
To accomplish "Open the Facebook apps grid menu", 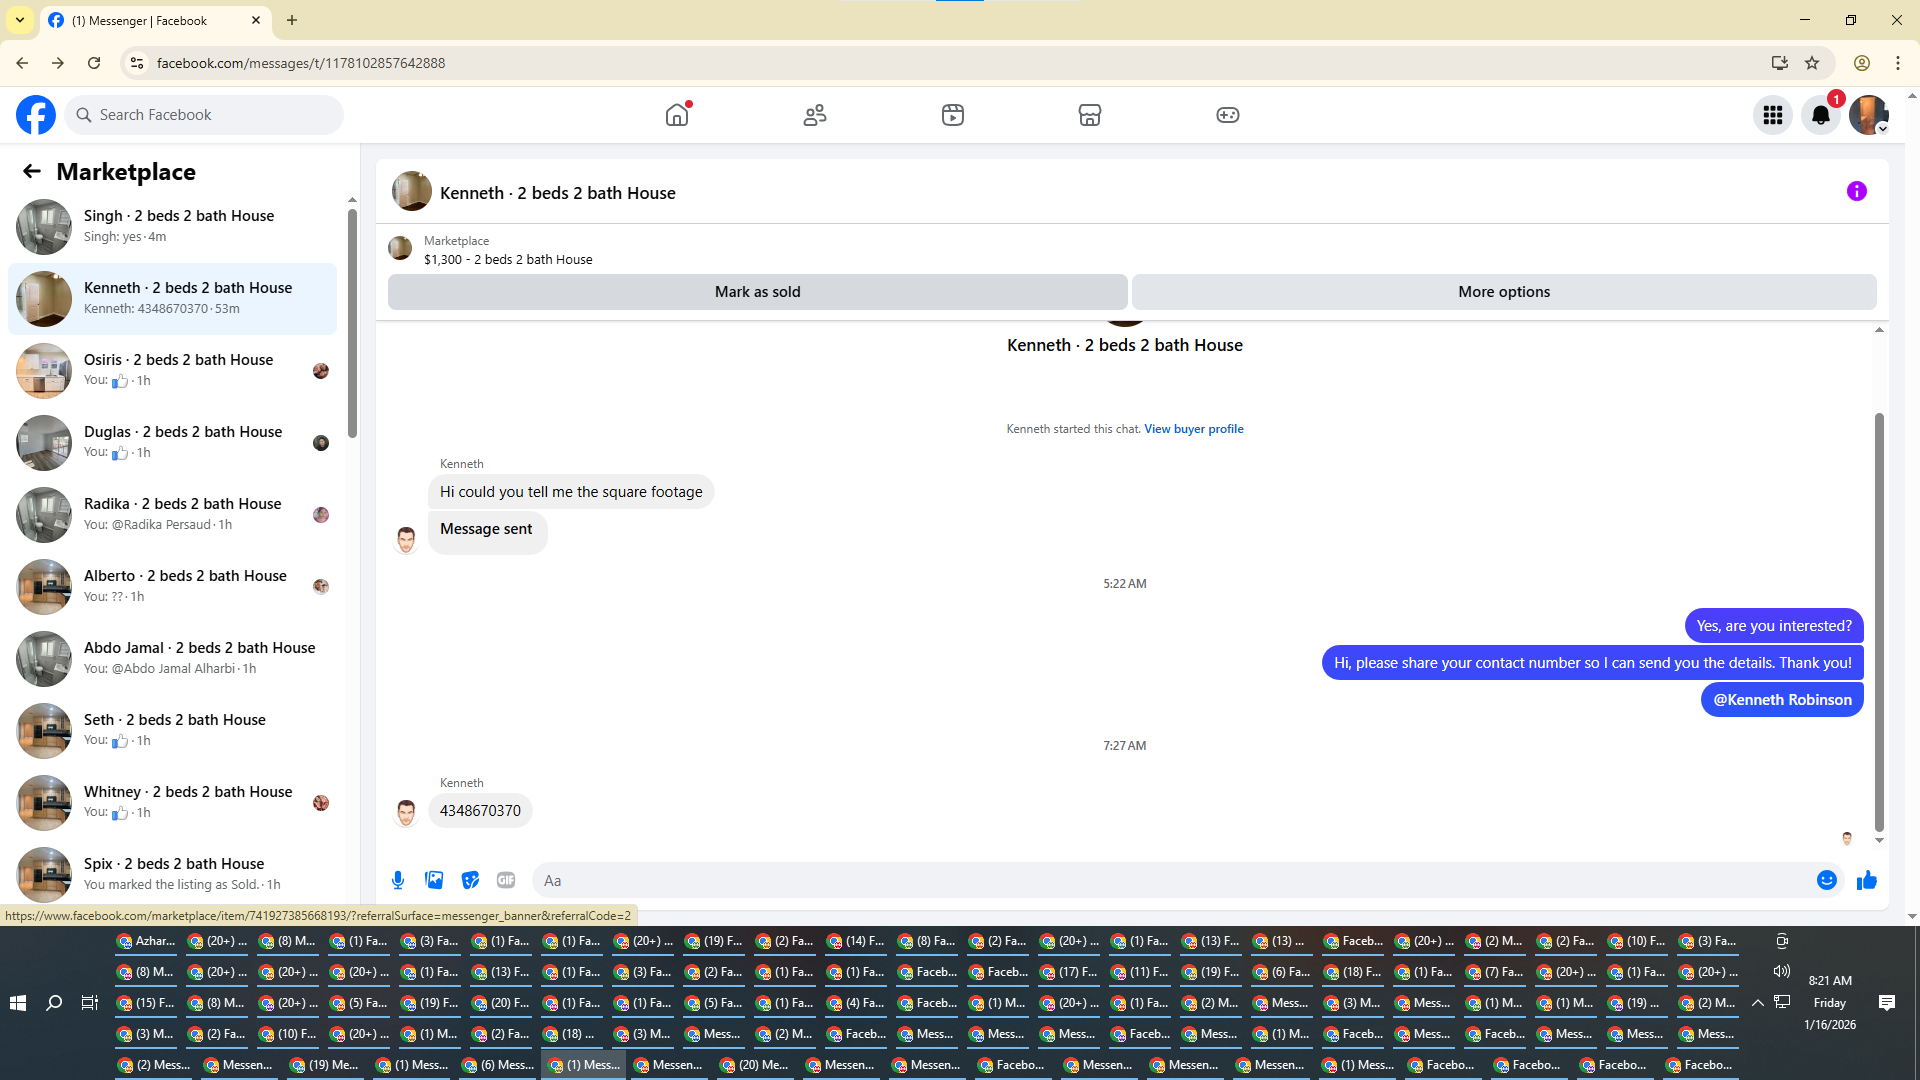I will [x=1772, y=115].
